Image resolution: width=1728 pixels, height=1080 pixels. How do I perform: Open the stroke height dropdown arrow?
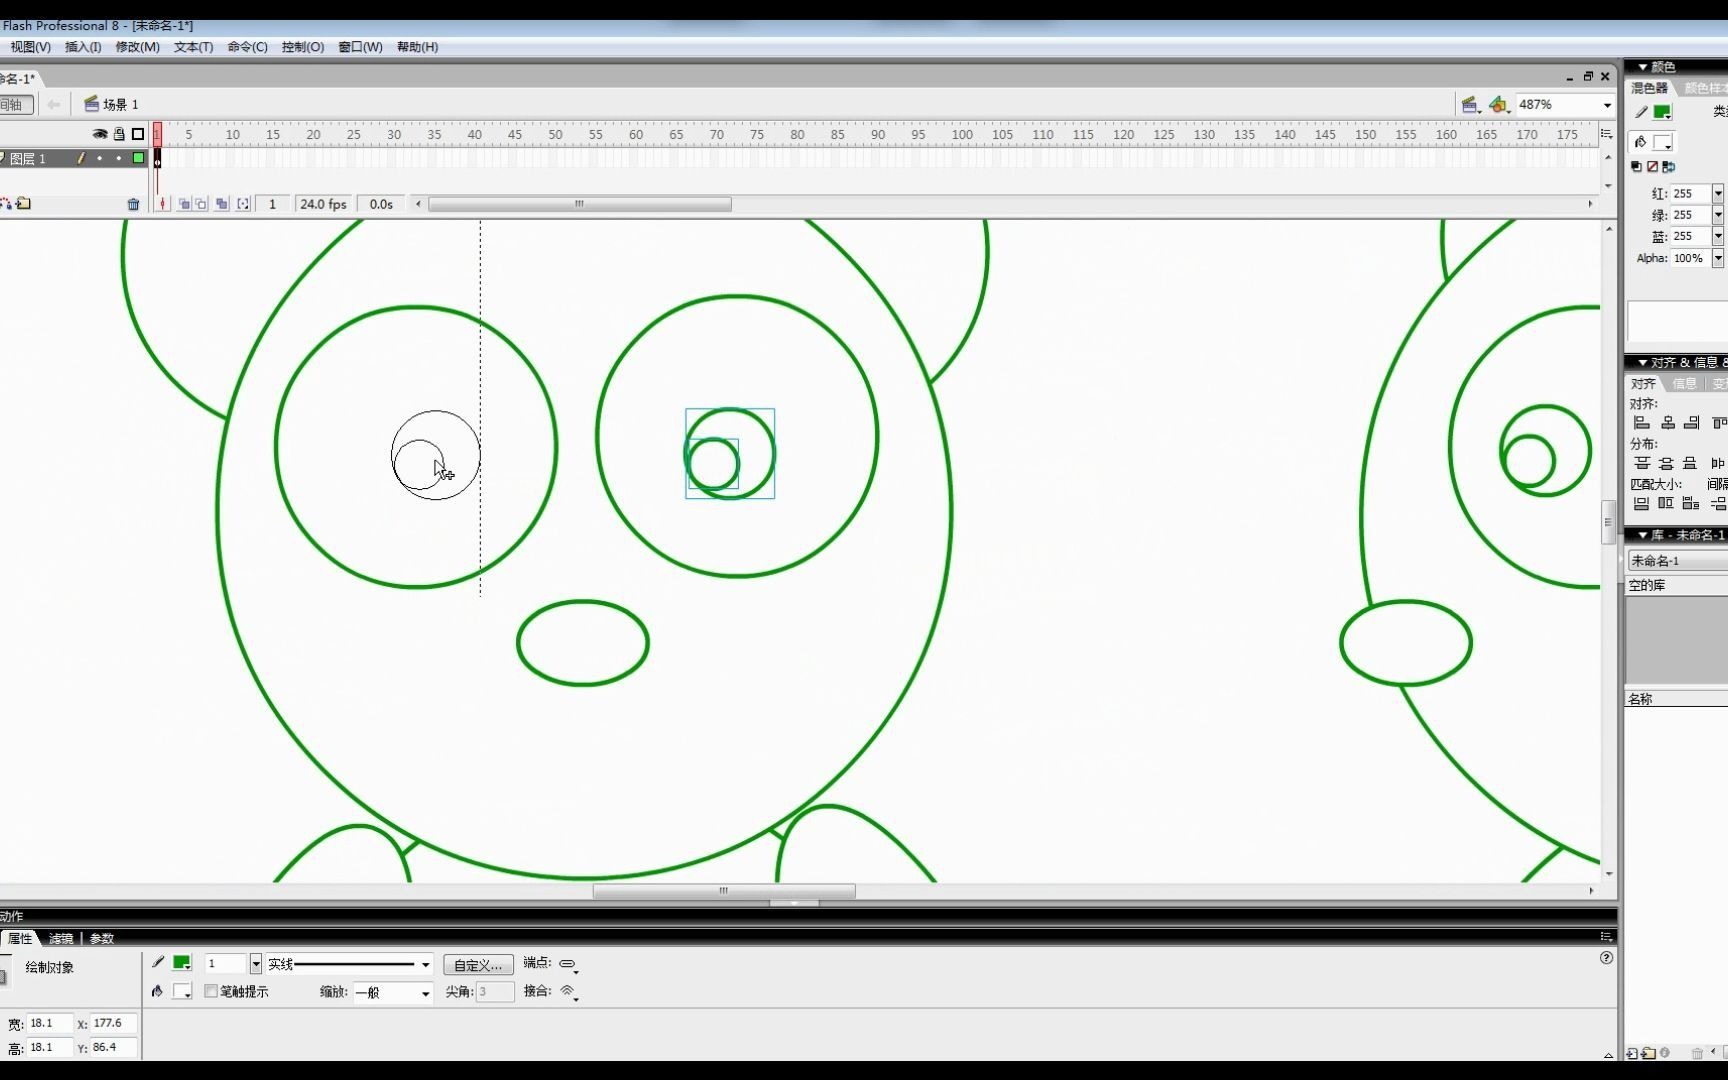[x=256, y=964]
